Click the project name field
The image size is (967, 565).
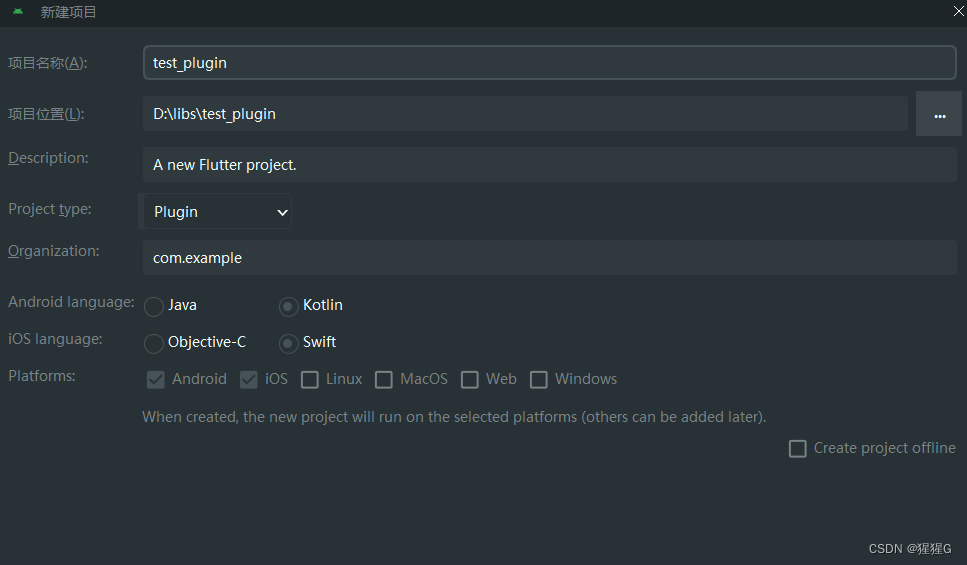coord(550,63)
